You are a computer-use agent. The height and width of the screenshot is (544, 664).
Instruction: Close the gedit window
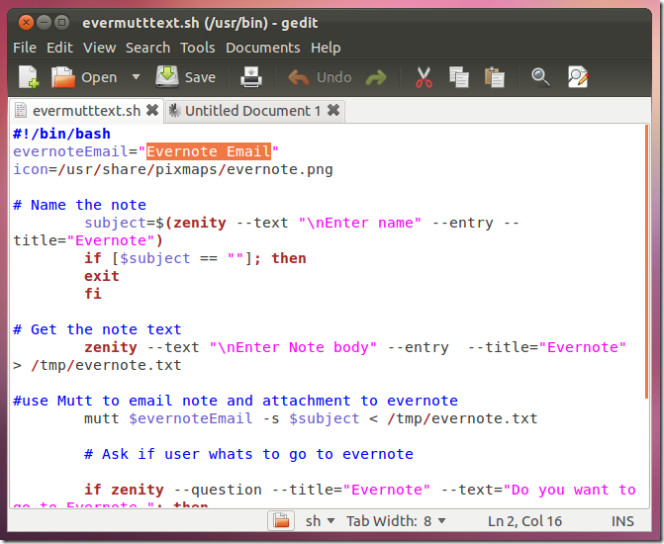[x=26, y=22]
